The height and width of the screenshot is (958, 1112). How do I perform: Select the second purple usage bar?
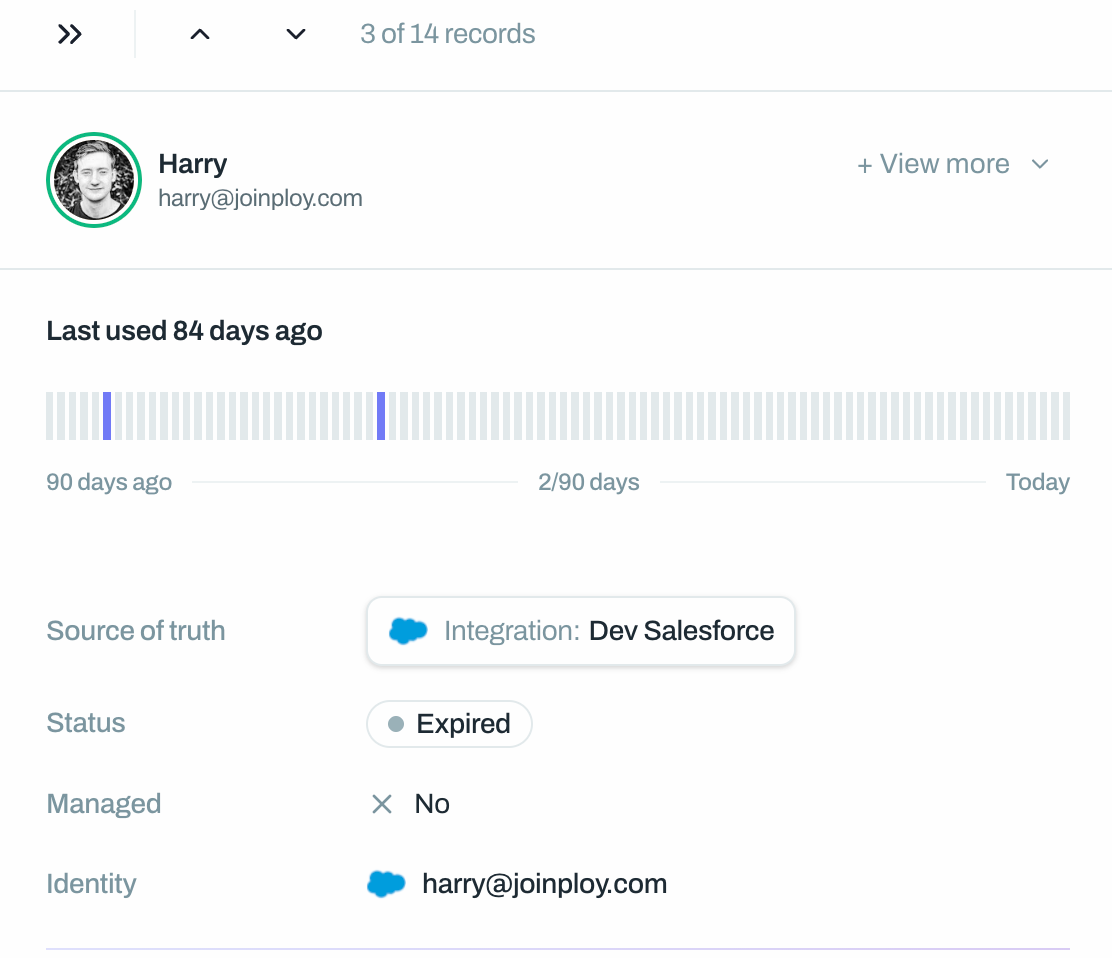point(381,416)
